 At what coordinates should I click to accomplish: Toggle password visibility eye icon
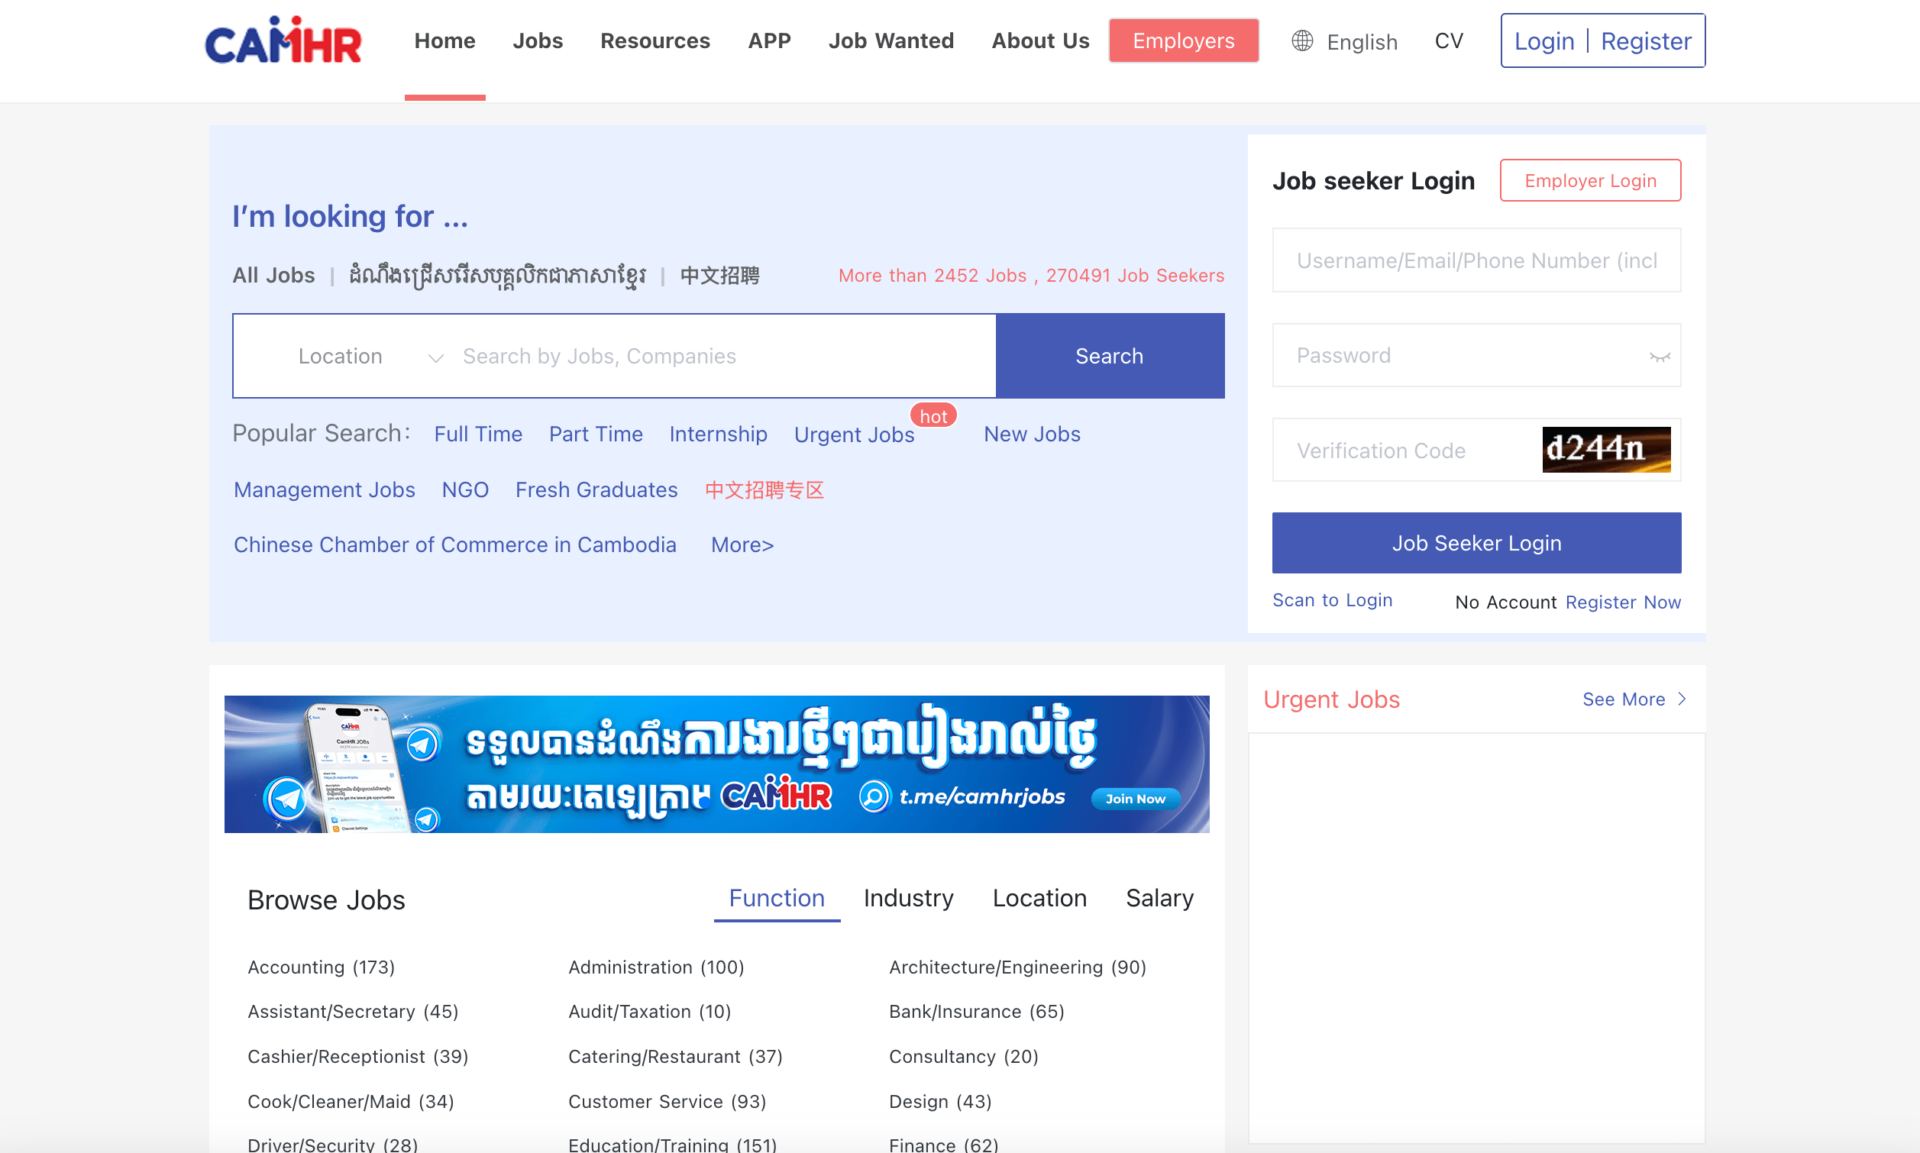tap(1659, 357)
